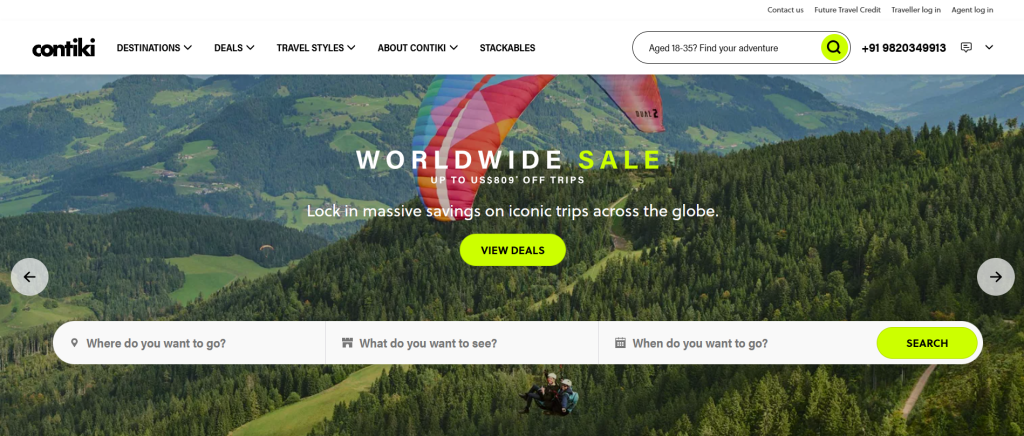Screen dimensions: 1024x436
Task: Click the green search magnifier icon
Action: coord(833,48)
